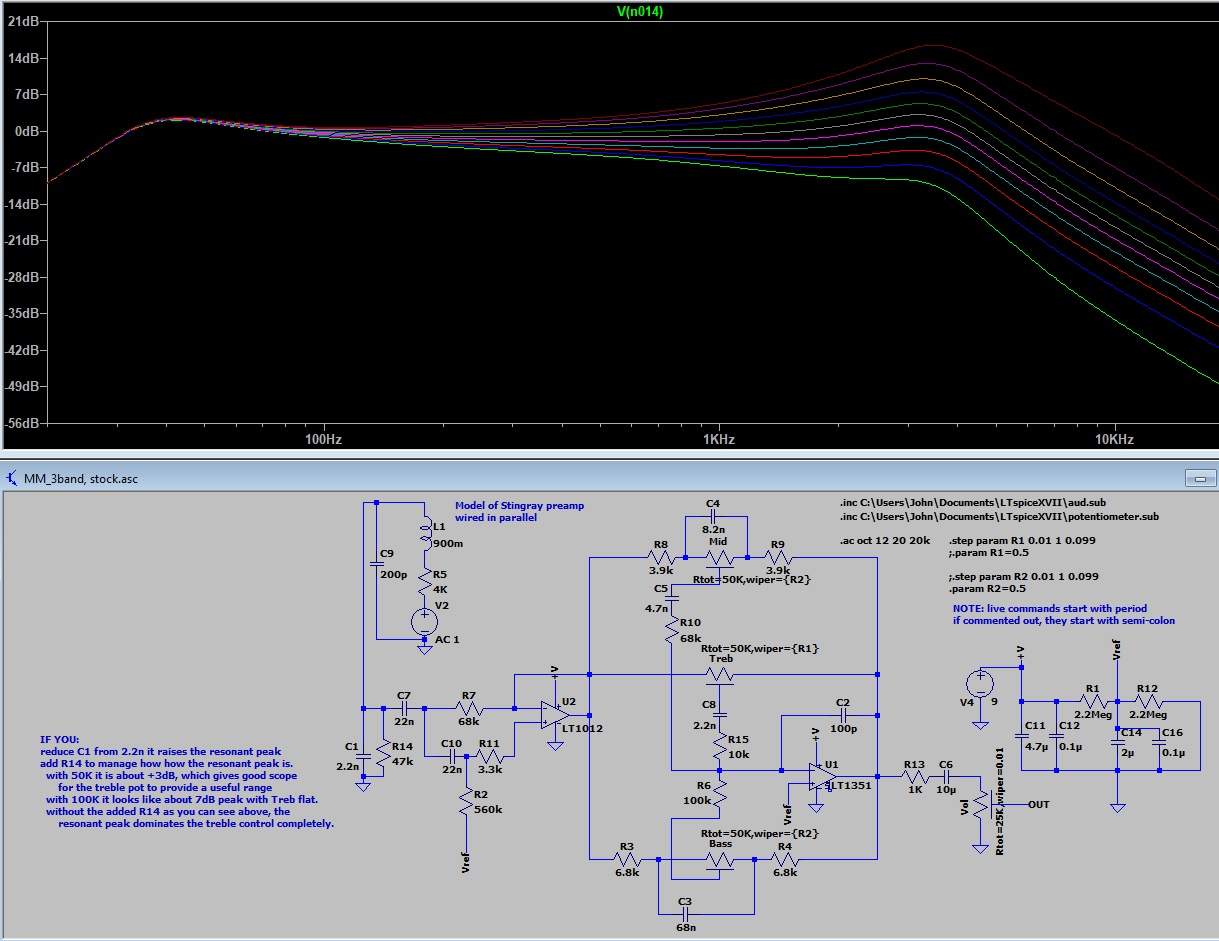This screenshot has height=941, width=1219.
Task: Select the C2 feedback capacitor symbol
Action: [x=842, y=717]
